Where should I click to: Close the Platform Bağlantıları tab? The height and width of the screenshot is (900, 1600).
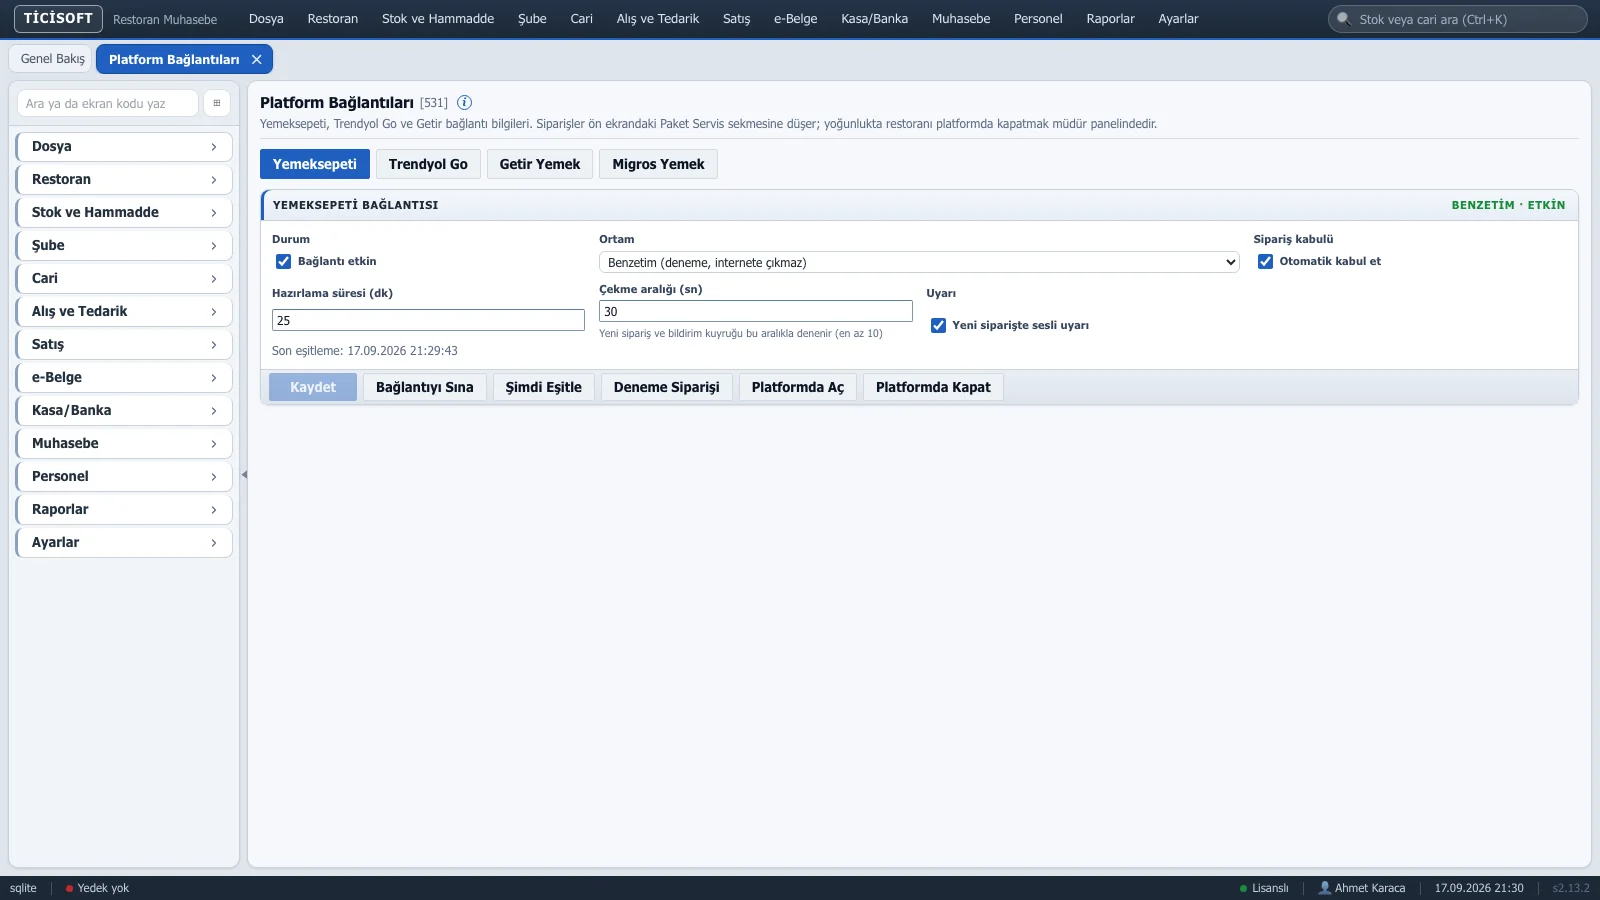(257, 59)
